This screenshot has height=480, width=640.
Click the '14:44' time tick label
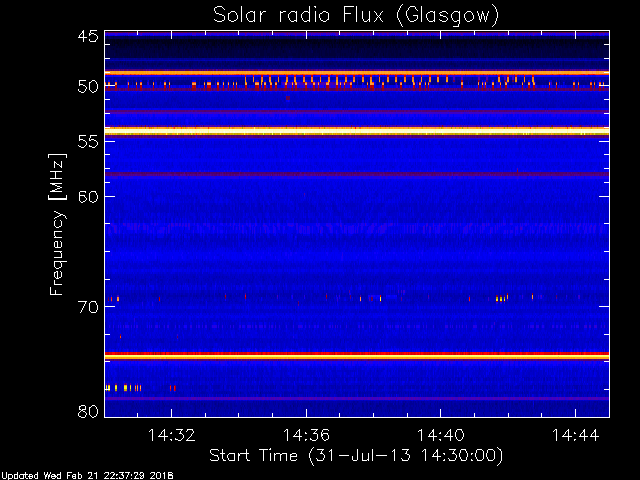pos(575,435)
